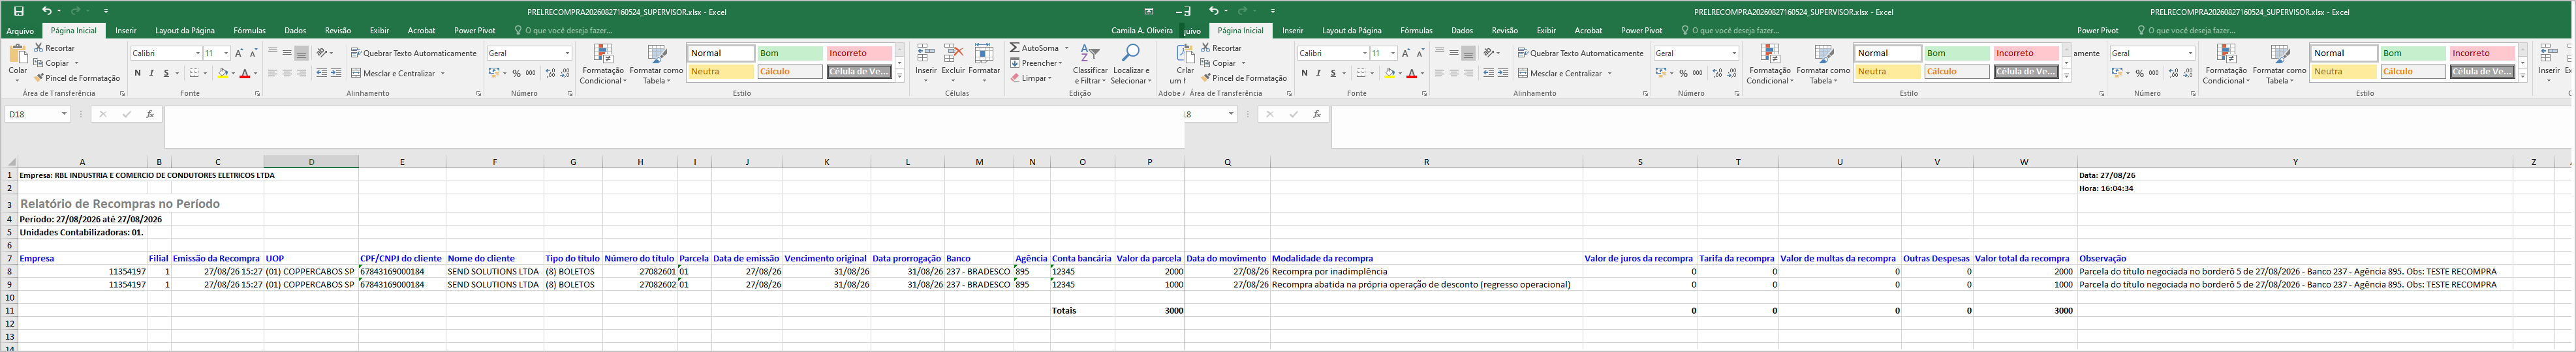Image resolution: width=2576 pixels, height=352 pixels.
Task: Select the cell Relatório de Recompras no Período
Action: [x=120, y=204]
